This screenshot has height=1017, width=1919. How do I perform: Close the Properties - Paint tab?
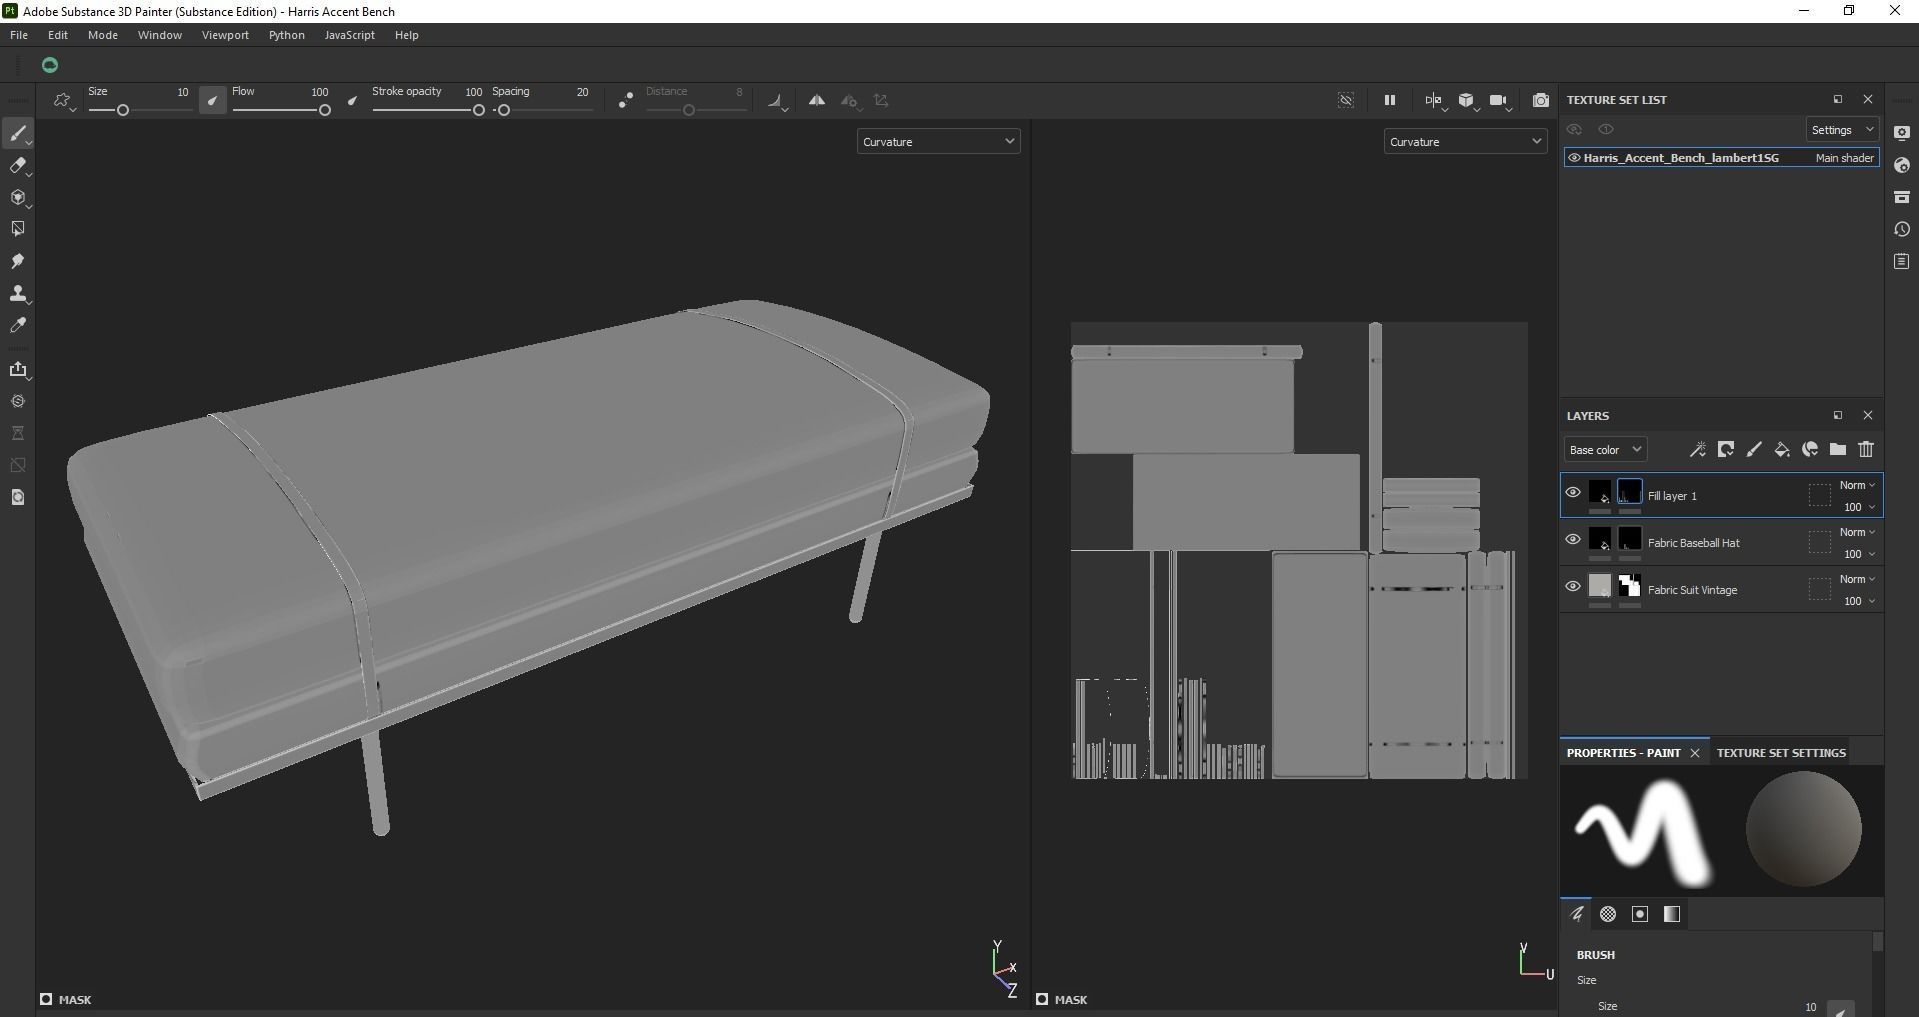pyautogui.click(x=1695, y=753)
